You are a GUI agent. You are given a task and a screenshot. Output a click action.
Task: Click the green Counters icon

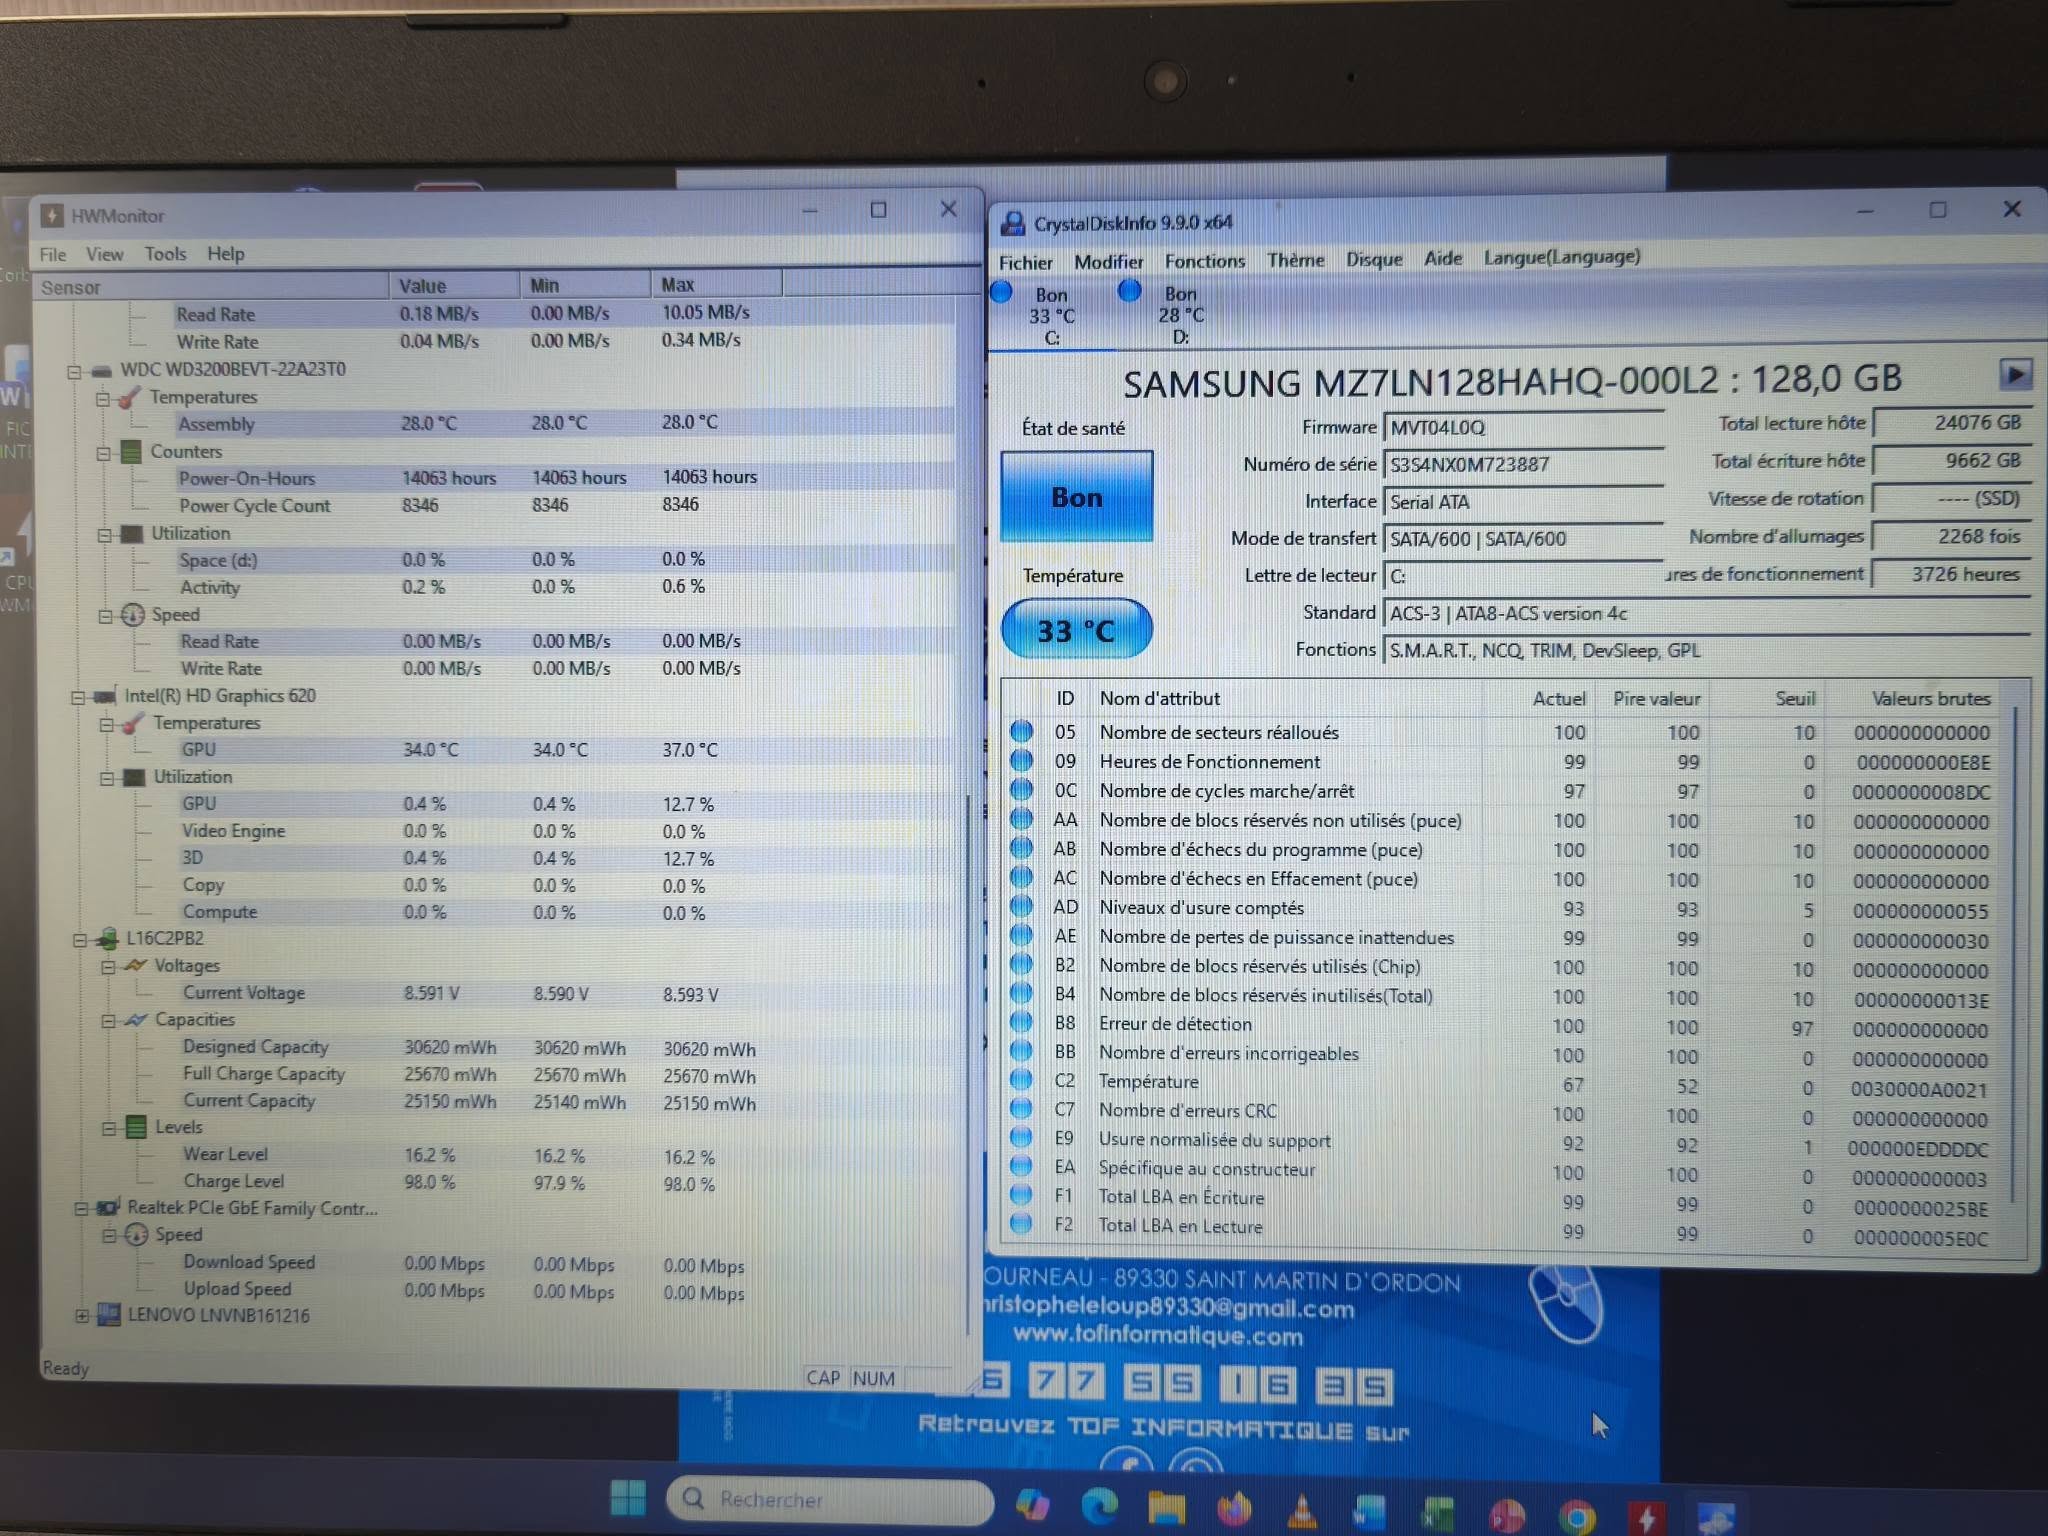(x=131, y=452)
